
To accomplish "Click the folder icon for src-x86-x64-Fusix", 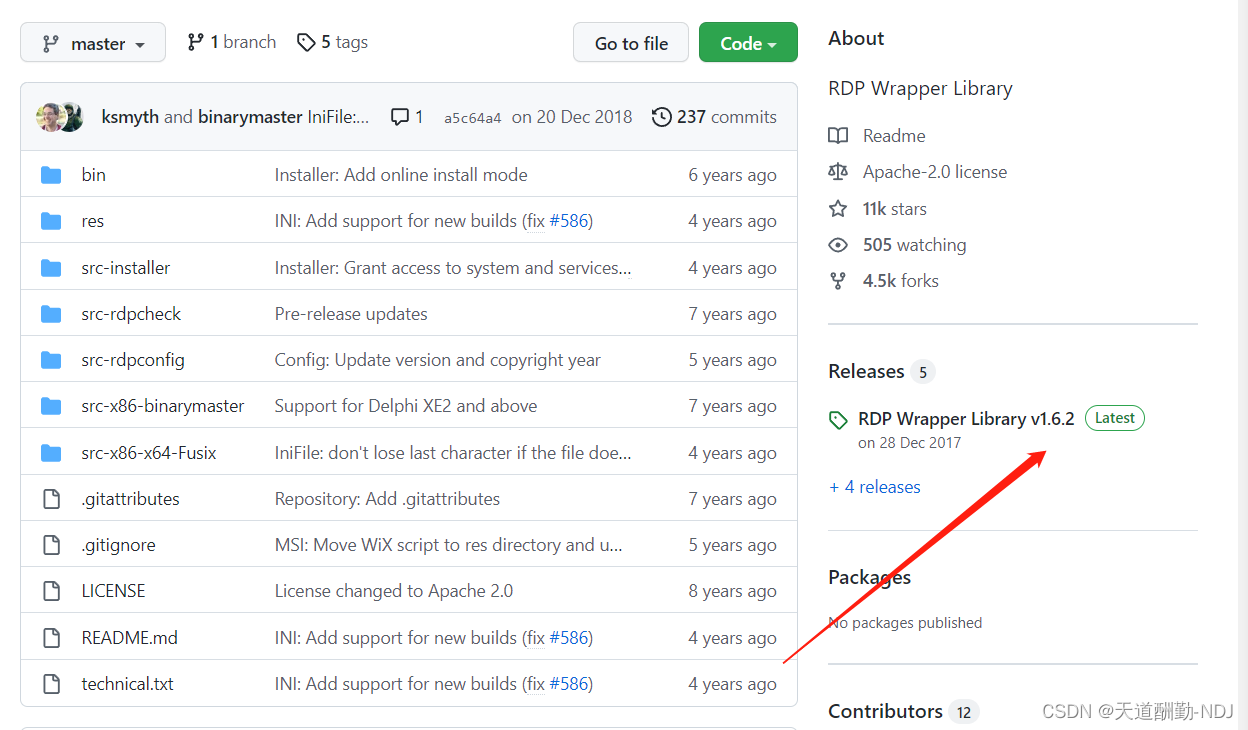I will pyautogui.click(x=51, y=453).
